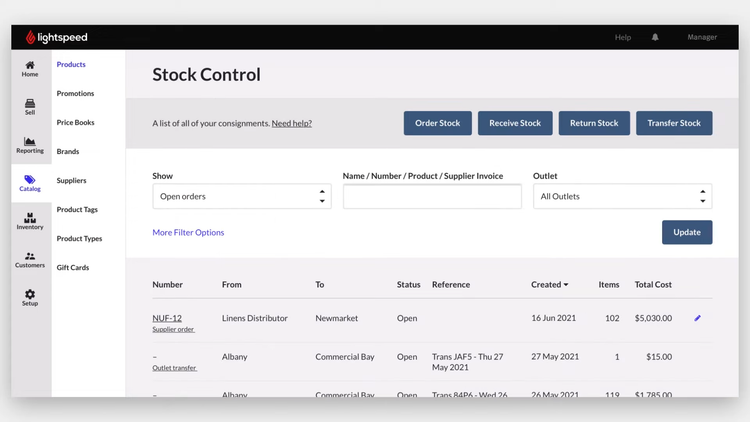Sort by the Created column header
The width and height of the screenshot is (750, 422).
549,285
